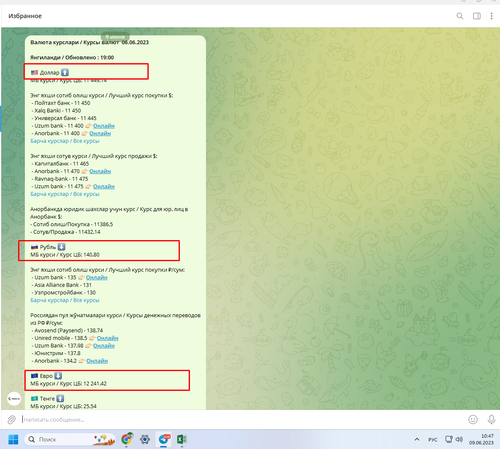
Task: Click the 'Обновлено : 19:00' line
Action: click(x=72, y=57)
